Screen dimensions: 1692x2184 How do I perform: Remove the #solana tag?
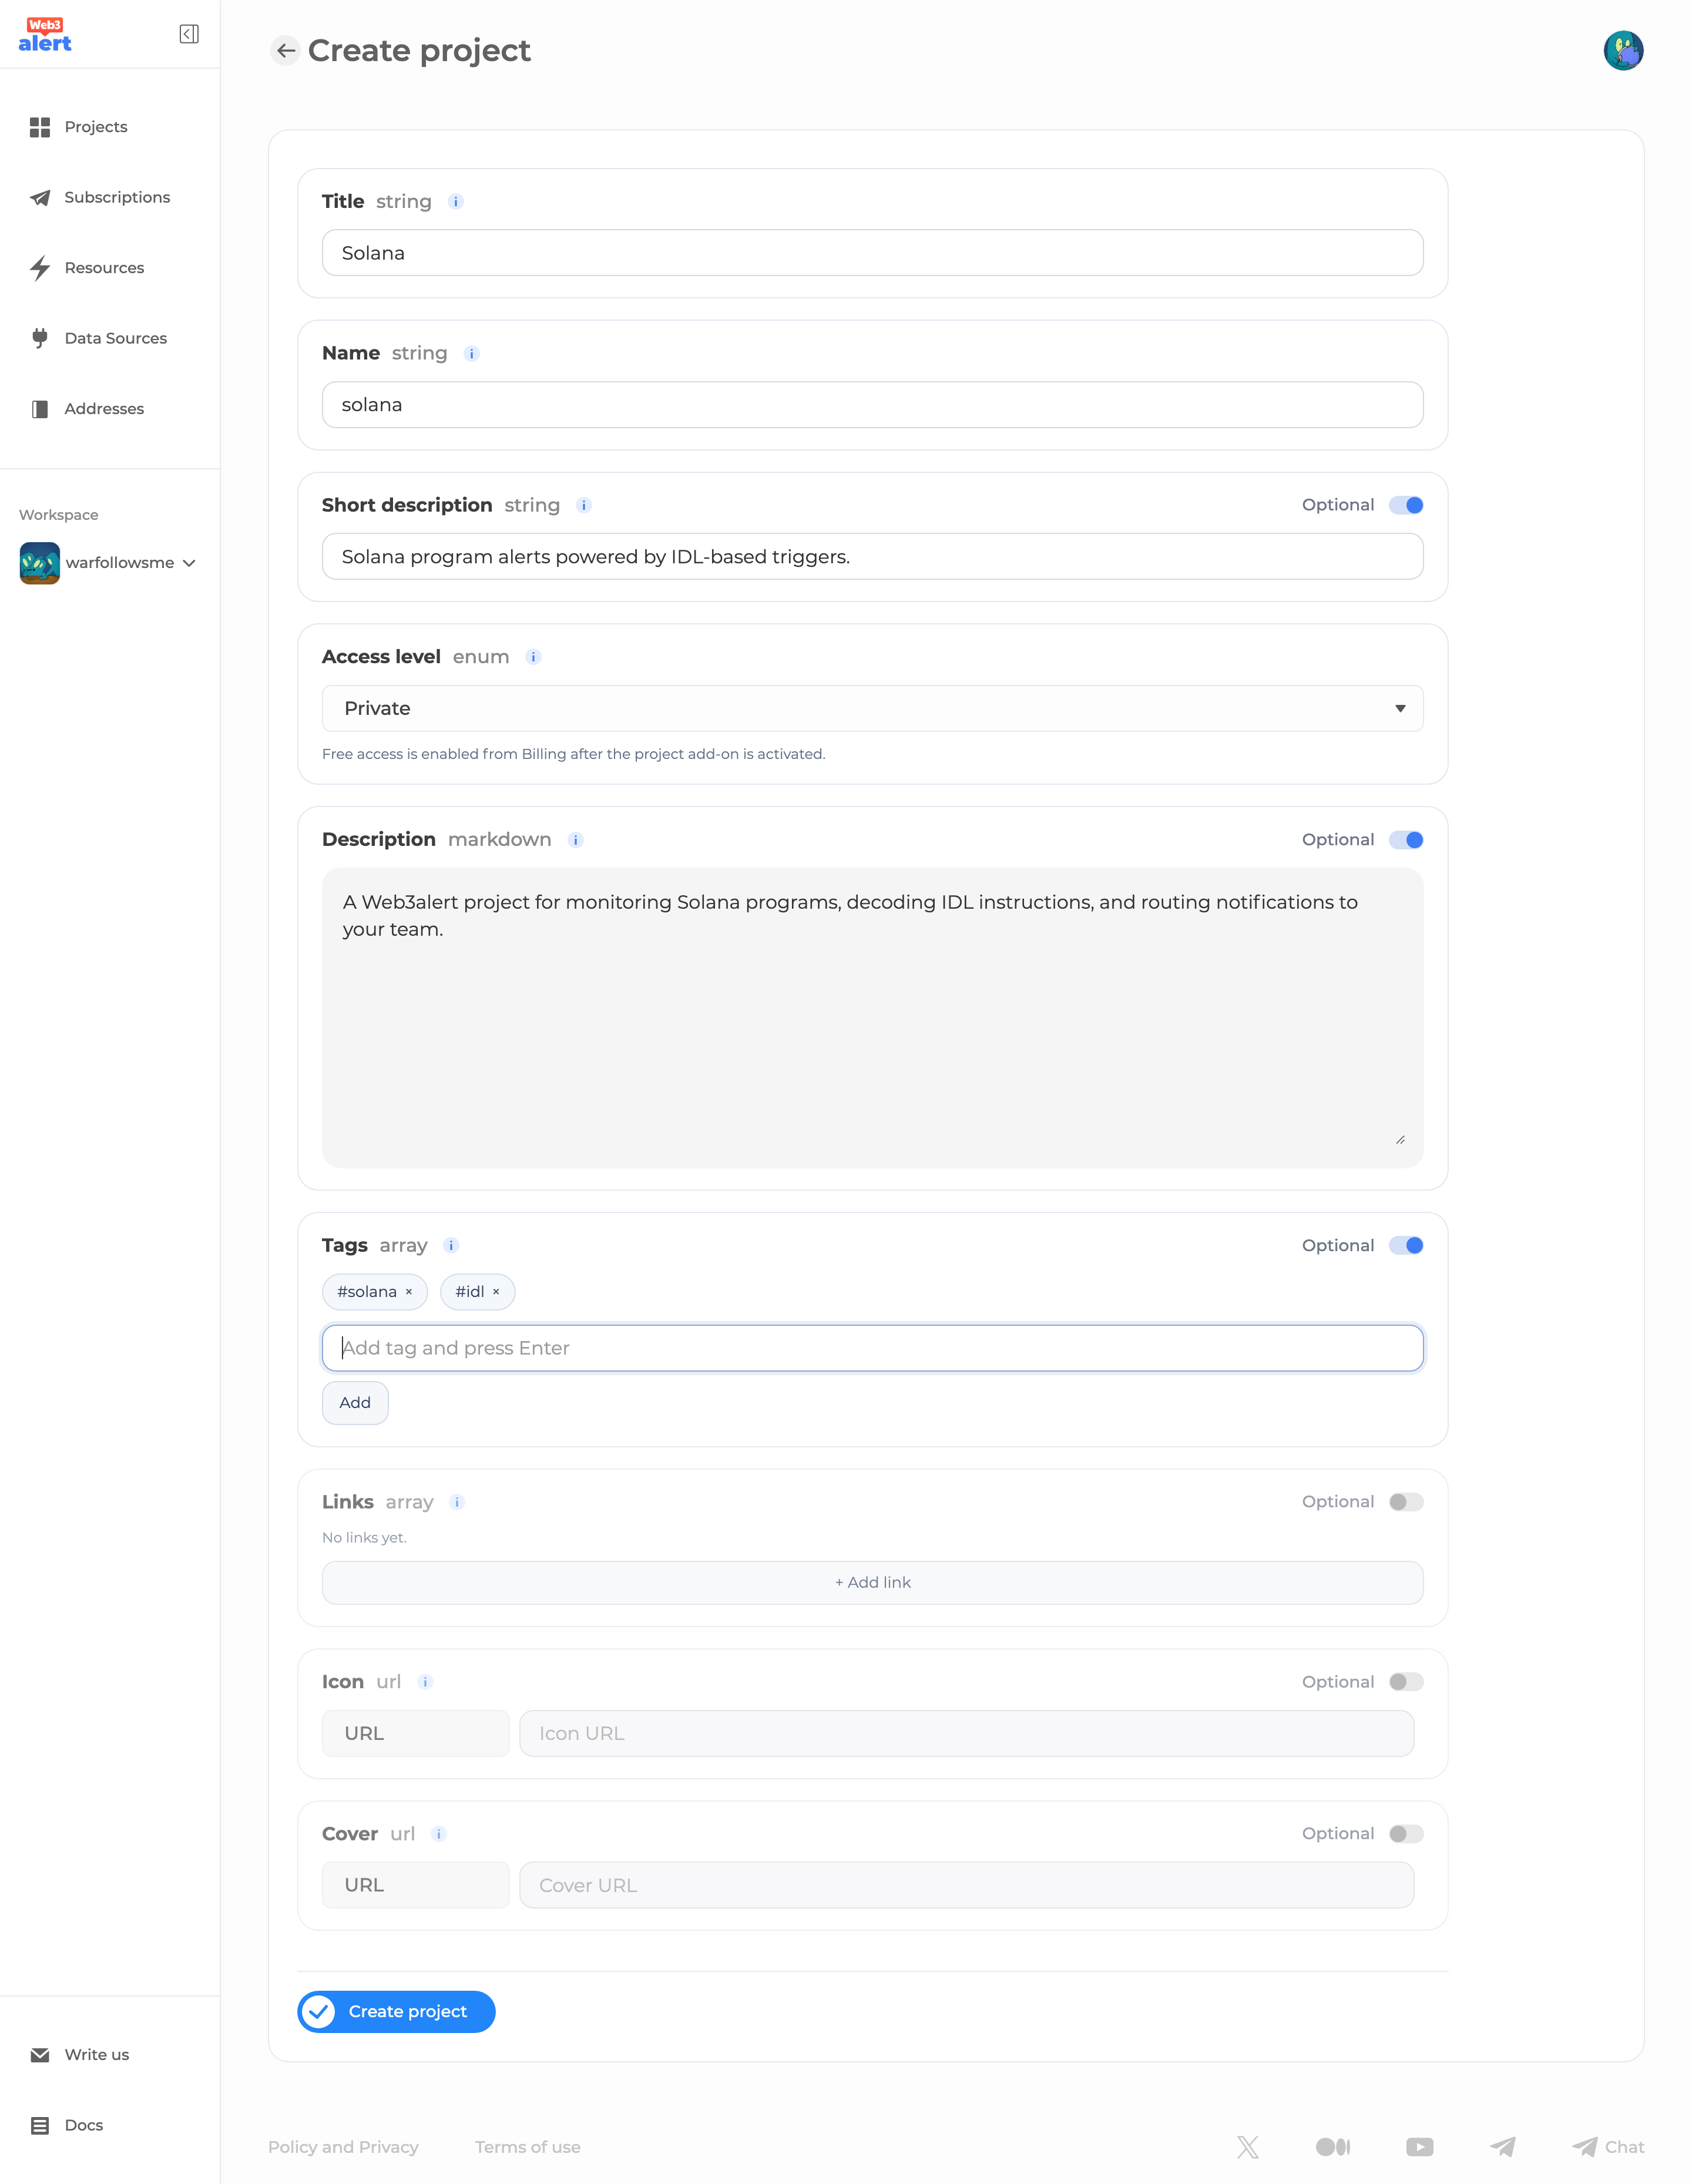click(x=408, y=1292)
